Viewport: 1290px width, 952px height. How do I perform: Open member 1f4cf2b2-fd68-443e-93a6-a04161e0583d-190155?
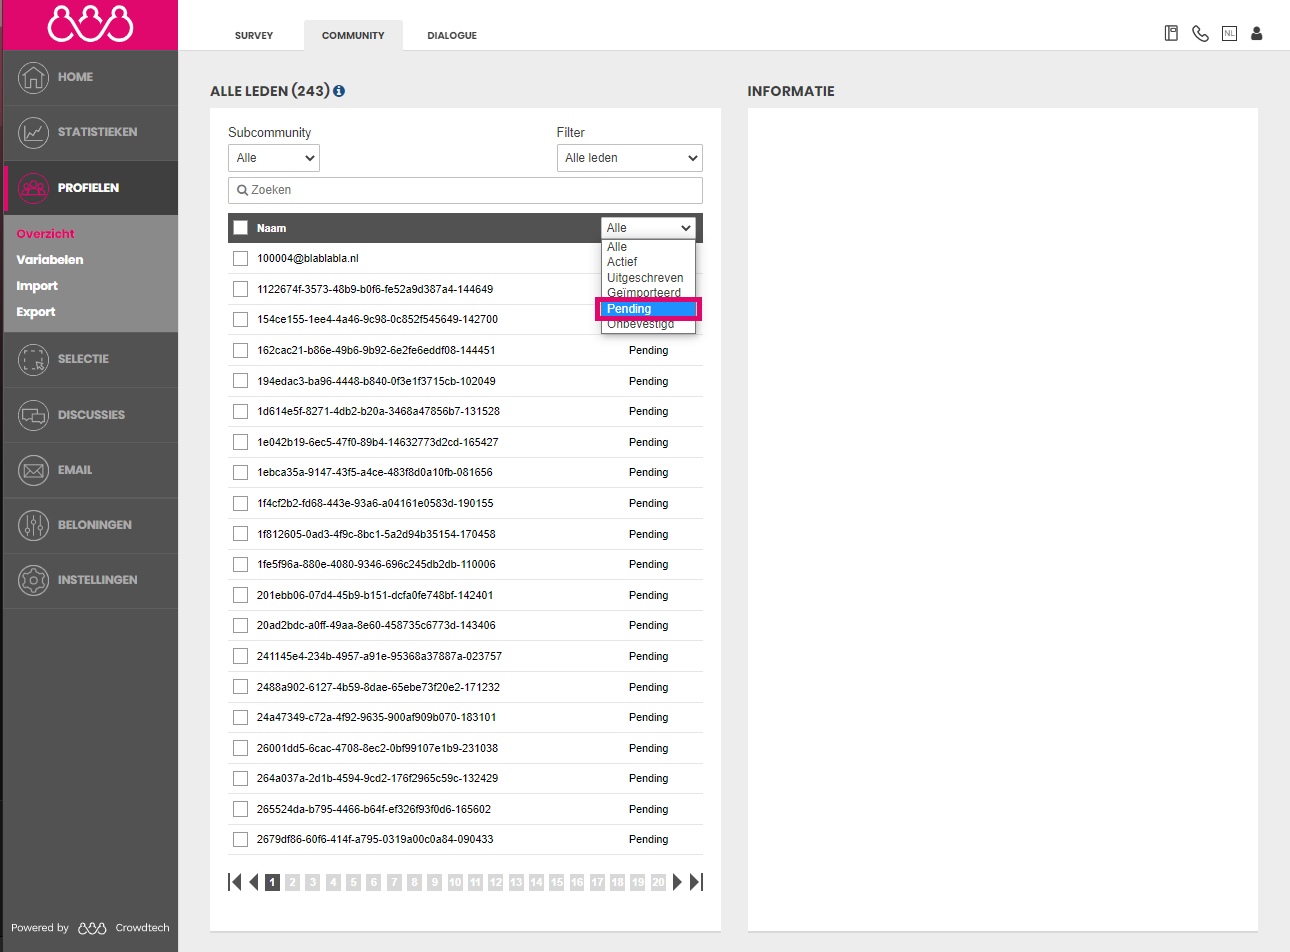pos(375,503)
